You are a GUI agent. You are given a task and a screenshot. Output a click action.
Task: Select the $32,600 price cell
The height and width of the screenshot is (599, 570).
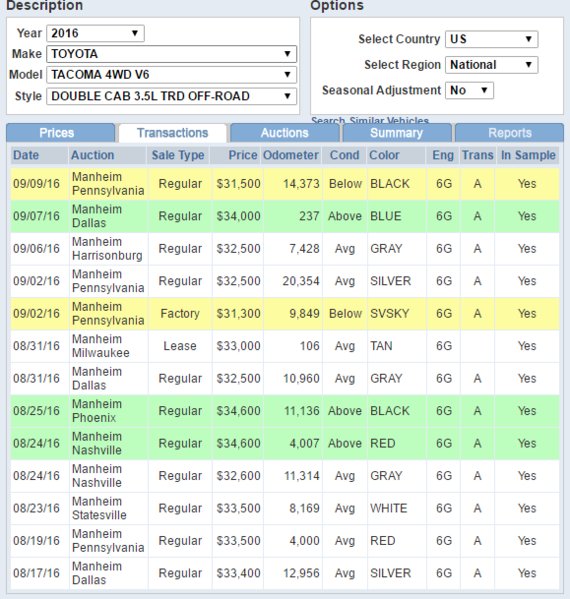pyautogui.click(x=238, y=476)
